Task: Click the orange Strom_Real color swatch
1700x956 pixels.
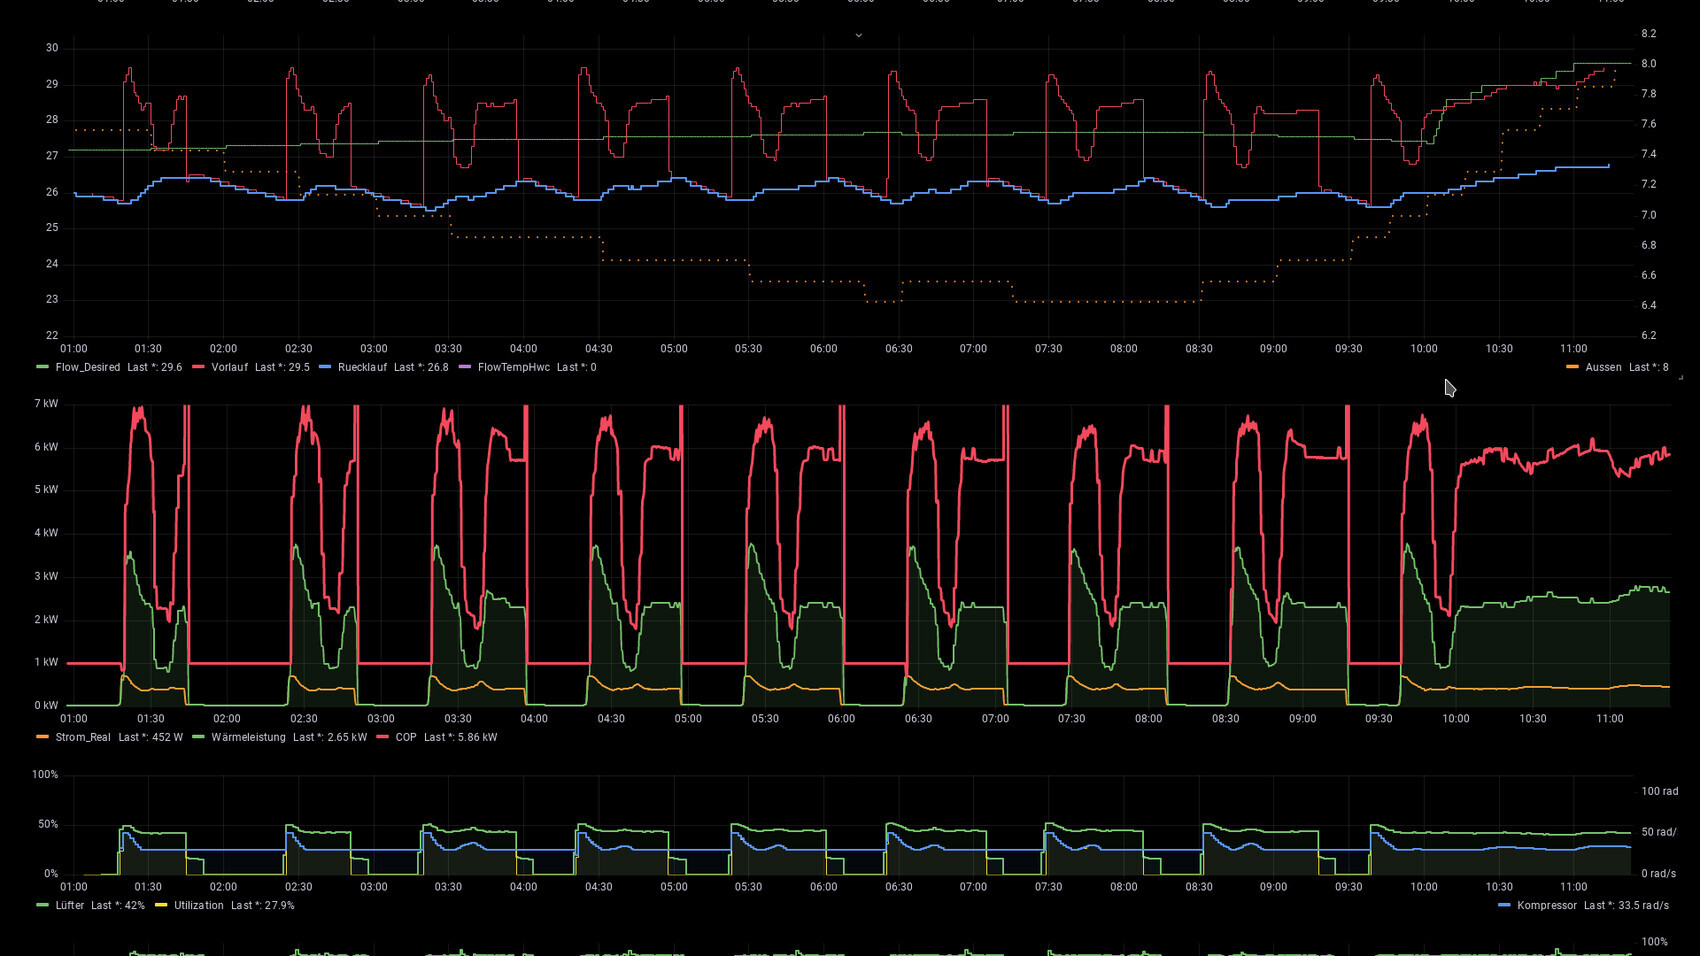Action: click(42, 737)
